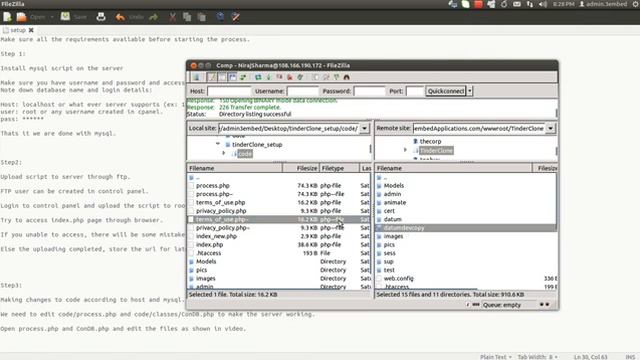Select .htaccess in local file list
Screen dimensions: 640x360
[x=279, y=253]
